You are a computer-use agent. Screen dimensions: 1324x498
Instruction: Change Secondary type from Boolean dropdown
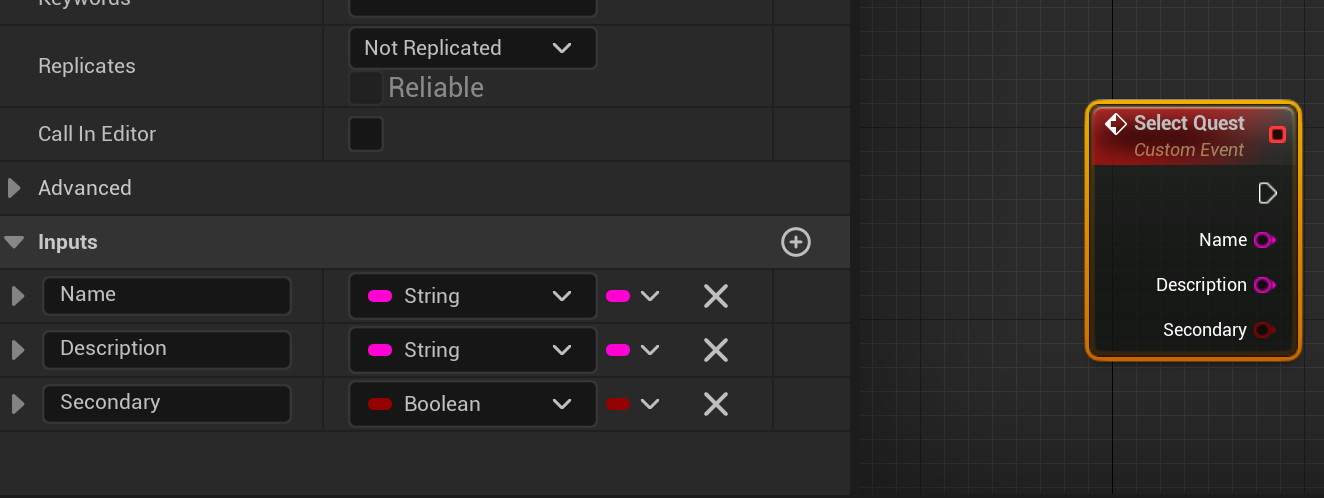(473, 404)
